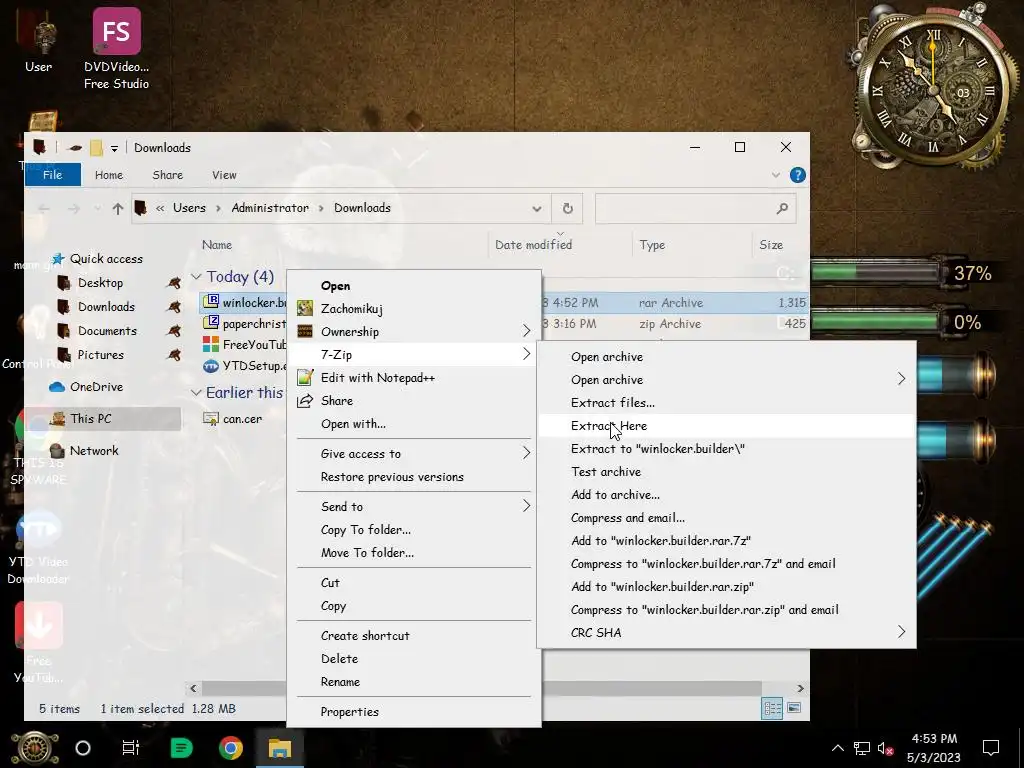Select Test archive from 7-Zip menu

tap(726, 472)
